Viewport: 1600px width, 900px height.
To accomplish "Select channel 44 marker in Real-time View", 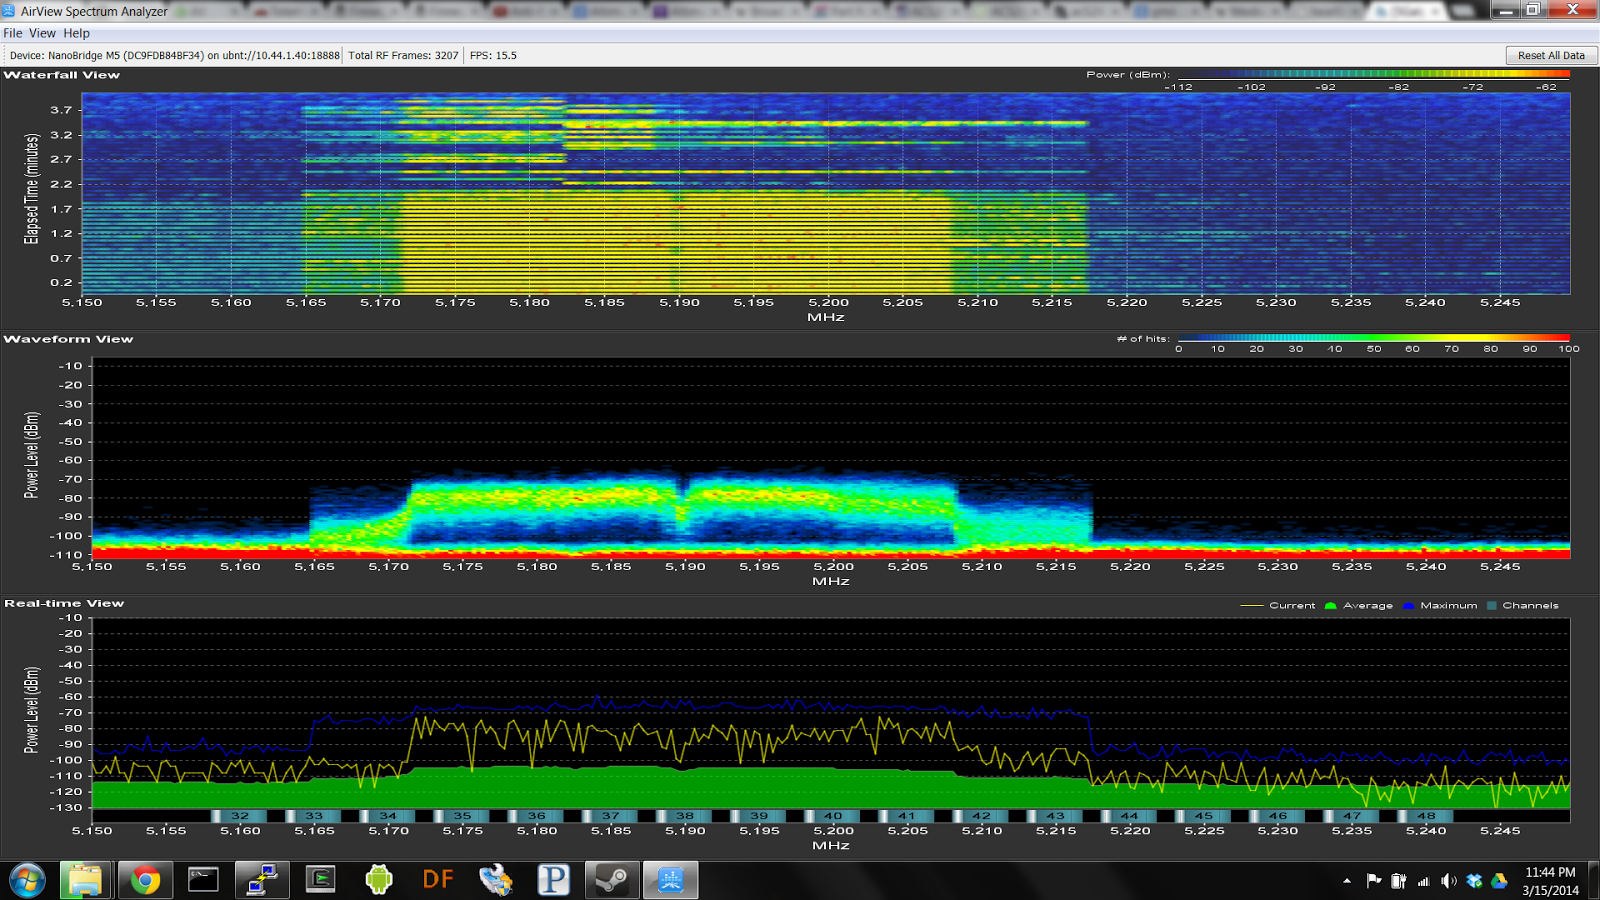I will (1130, 816).
